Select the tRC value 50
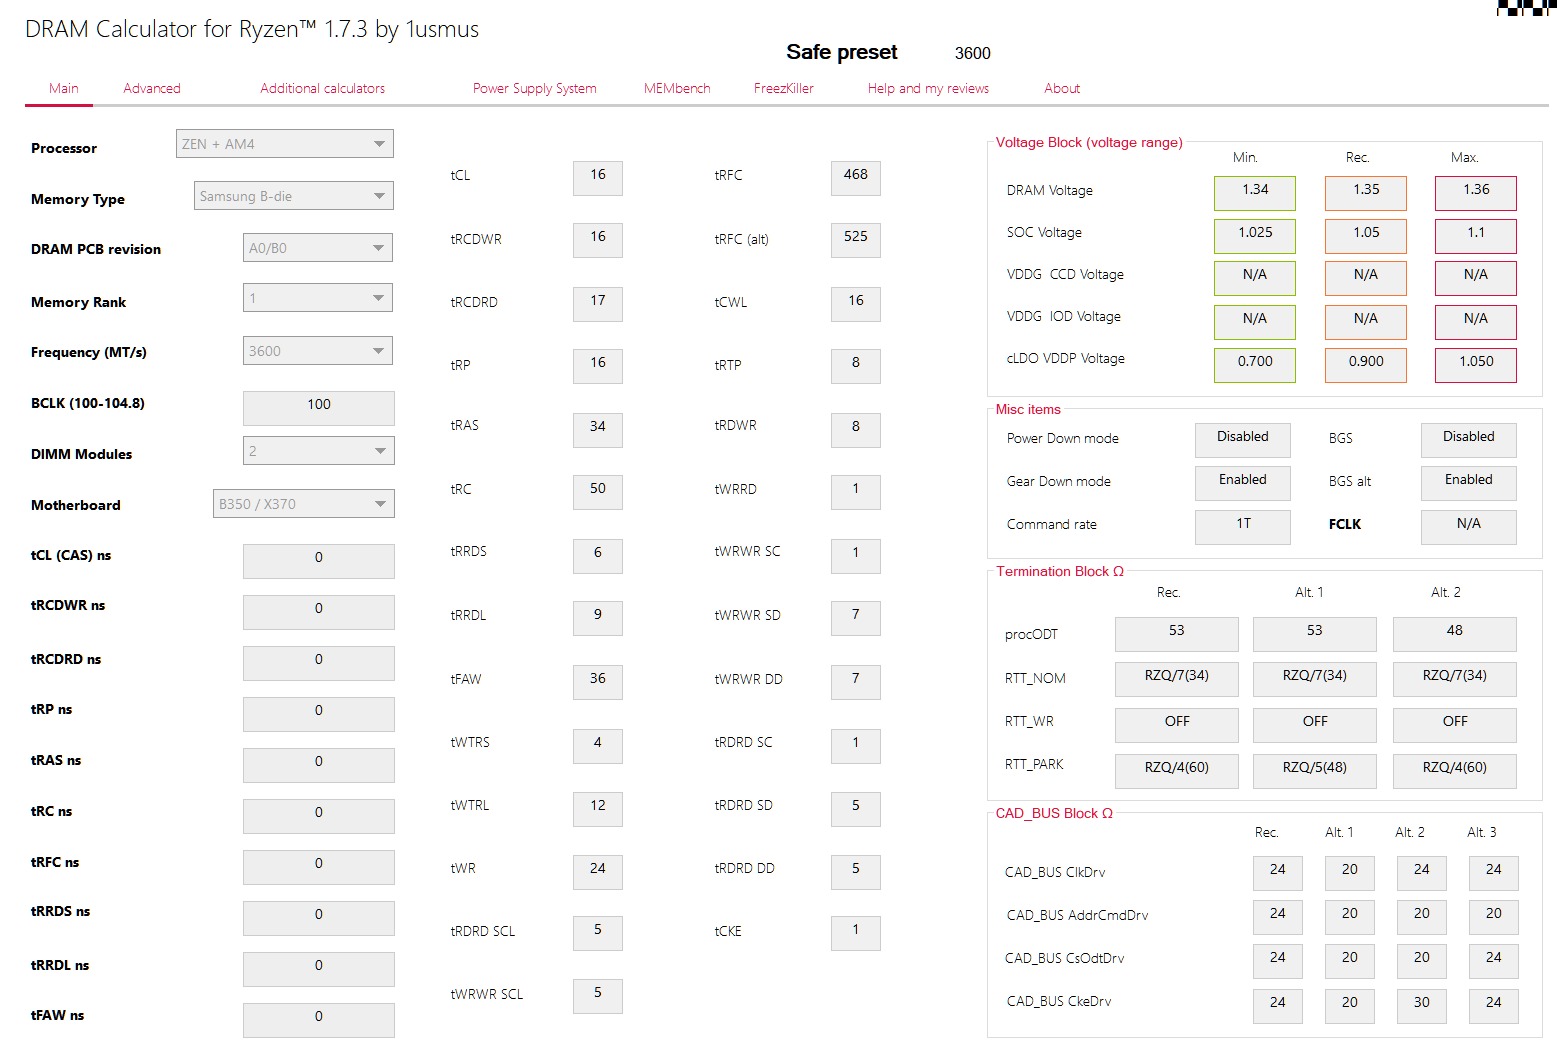 click(x=598, y=492)
